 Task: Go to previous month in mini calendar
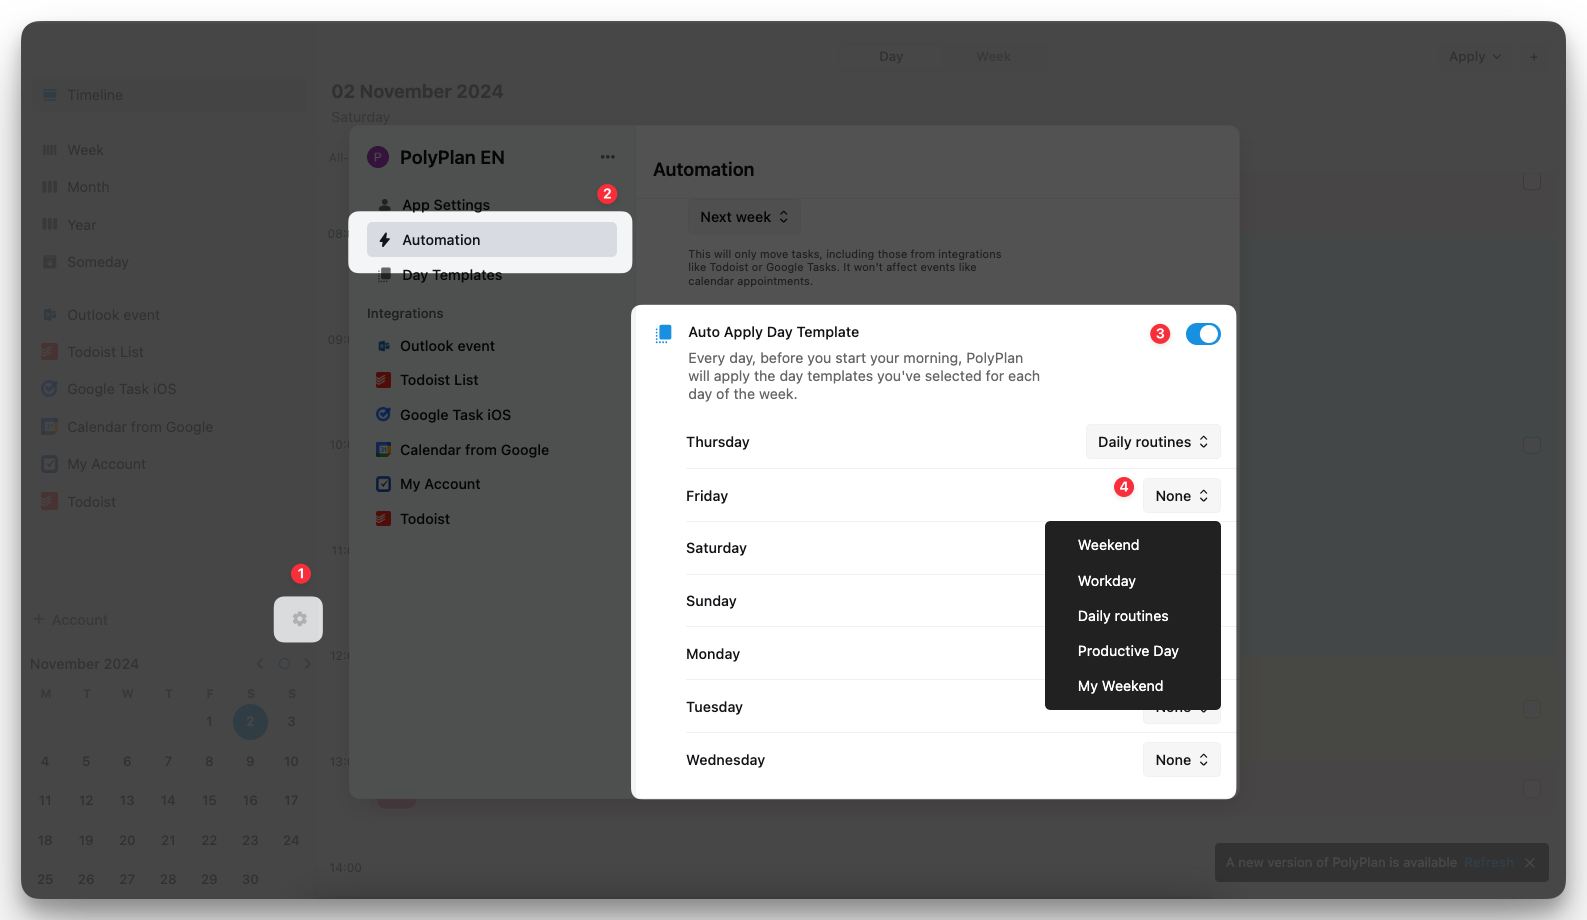coord(260,664)
